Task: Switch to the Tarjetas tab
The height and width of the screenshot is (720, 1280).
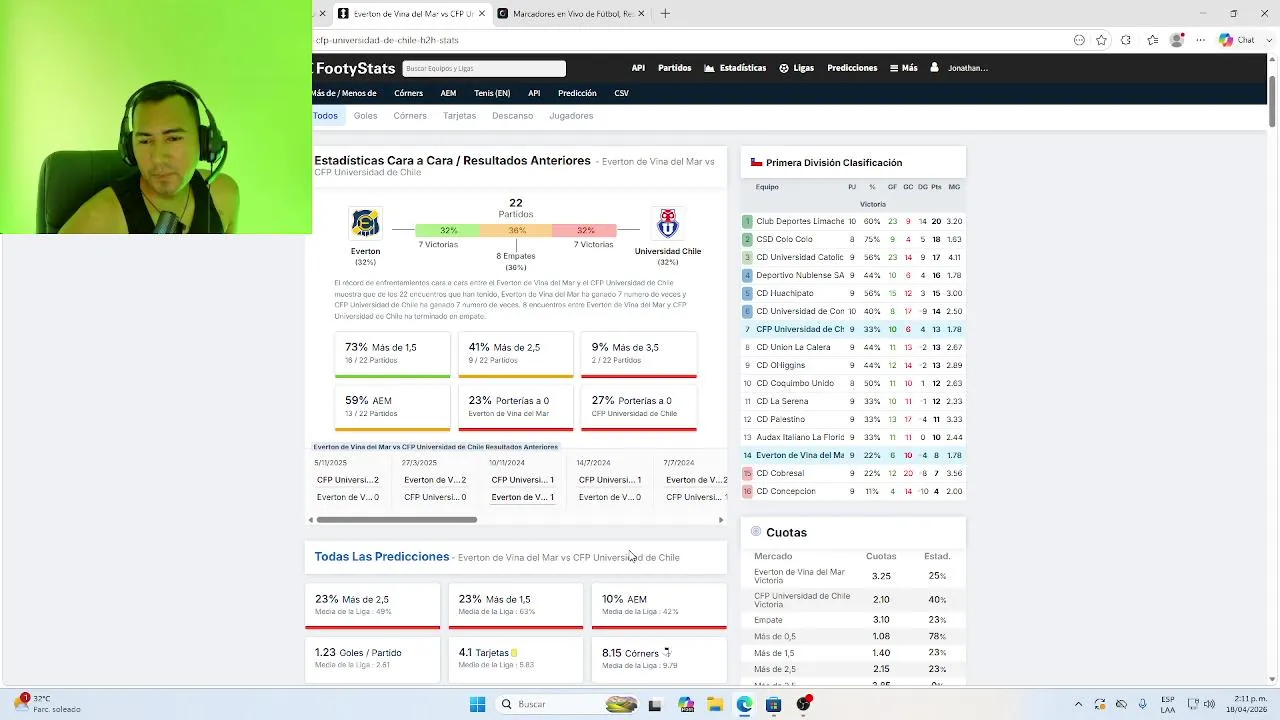Action: (459, 115)
